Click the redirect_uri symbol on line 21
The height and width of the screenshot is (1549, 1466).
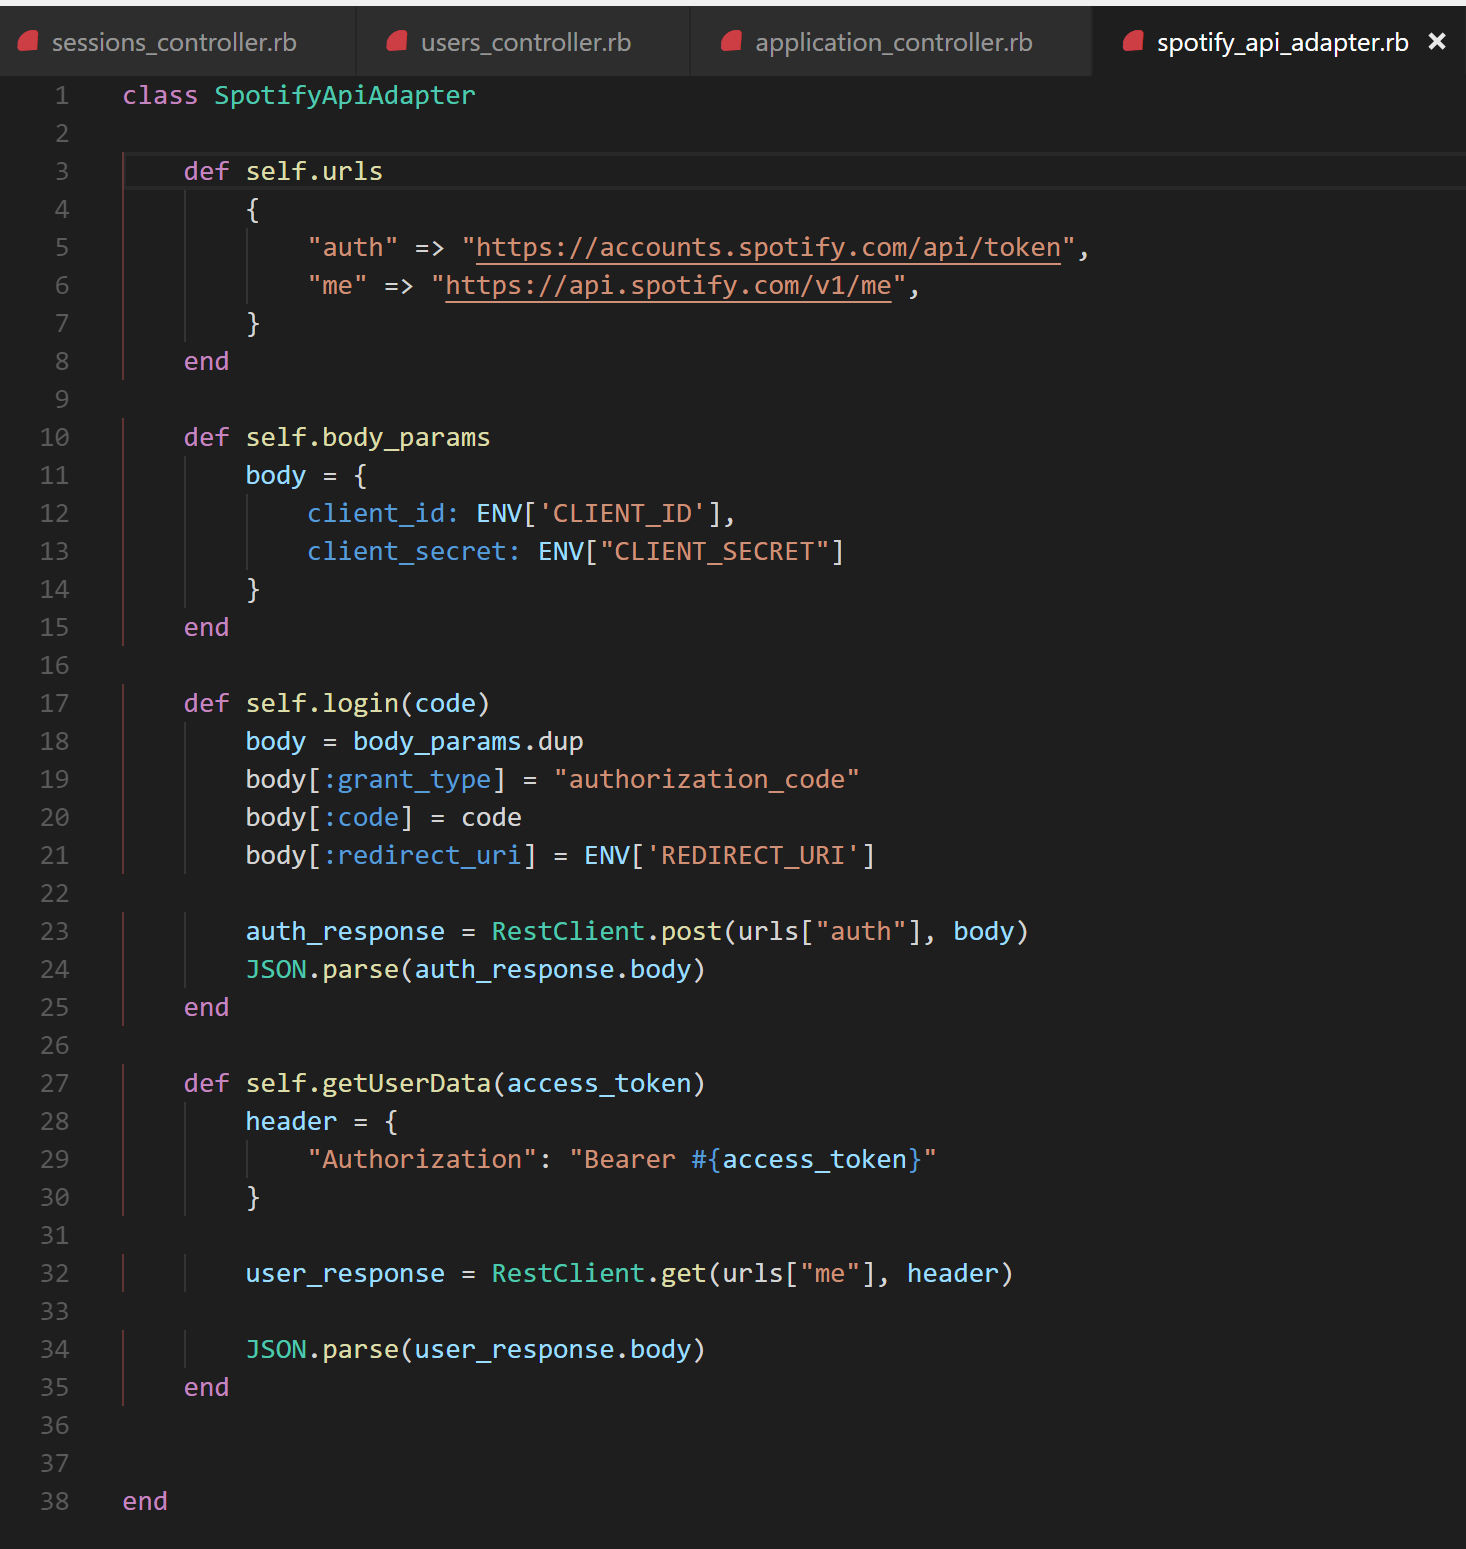(x=427, y=855)
